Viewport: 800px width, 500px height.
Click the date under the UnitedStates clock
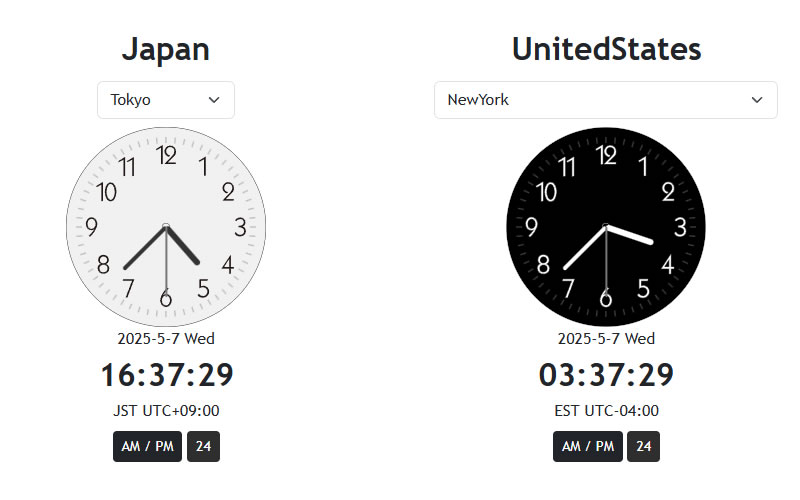click(x=606, y=339)
